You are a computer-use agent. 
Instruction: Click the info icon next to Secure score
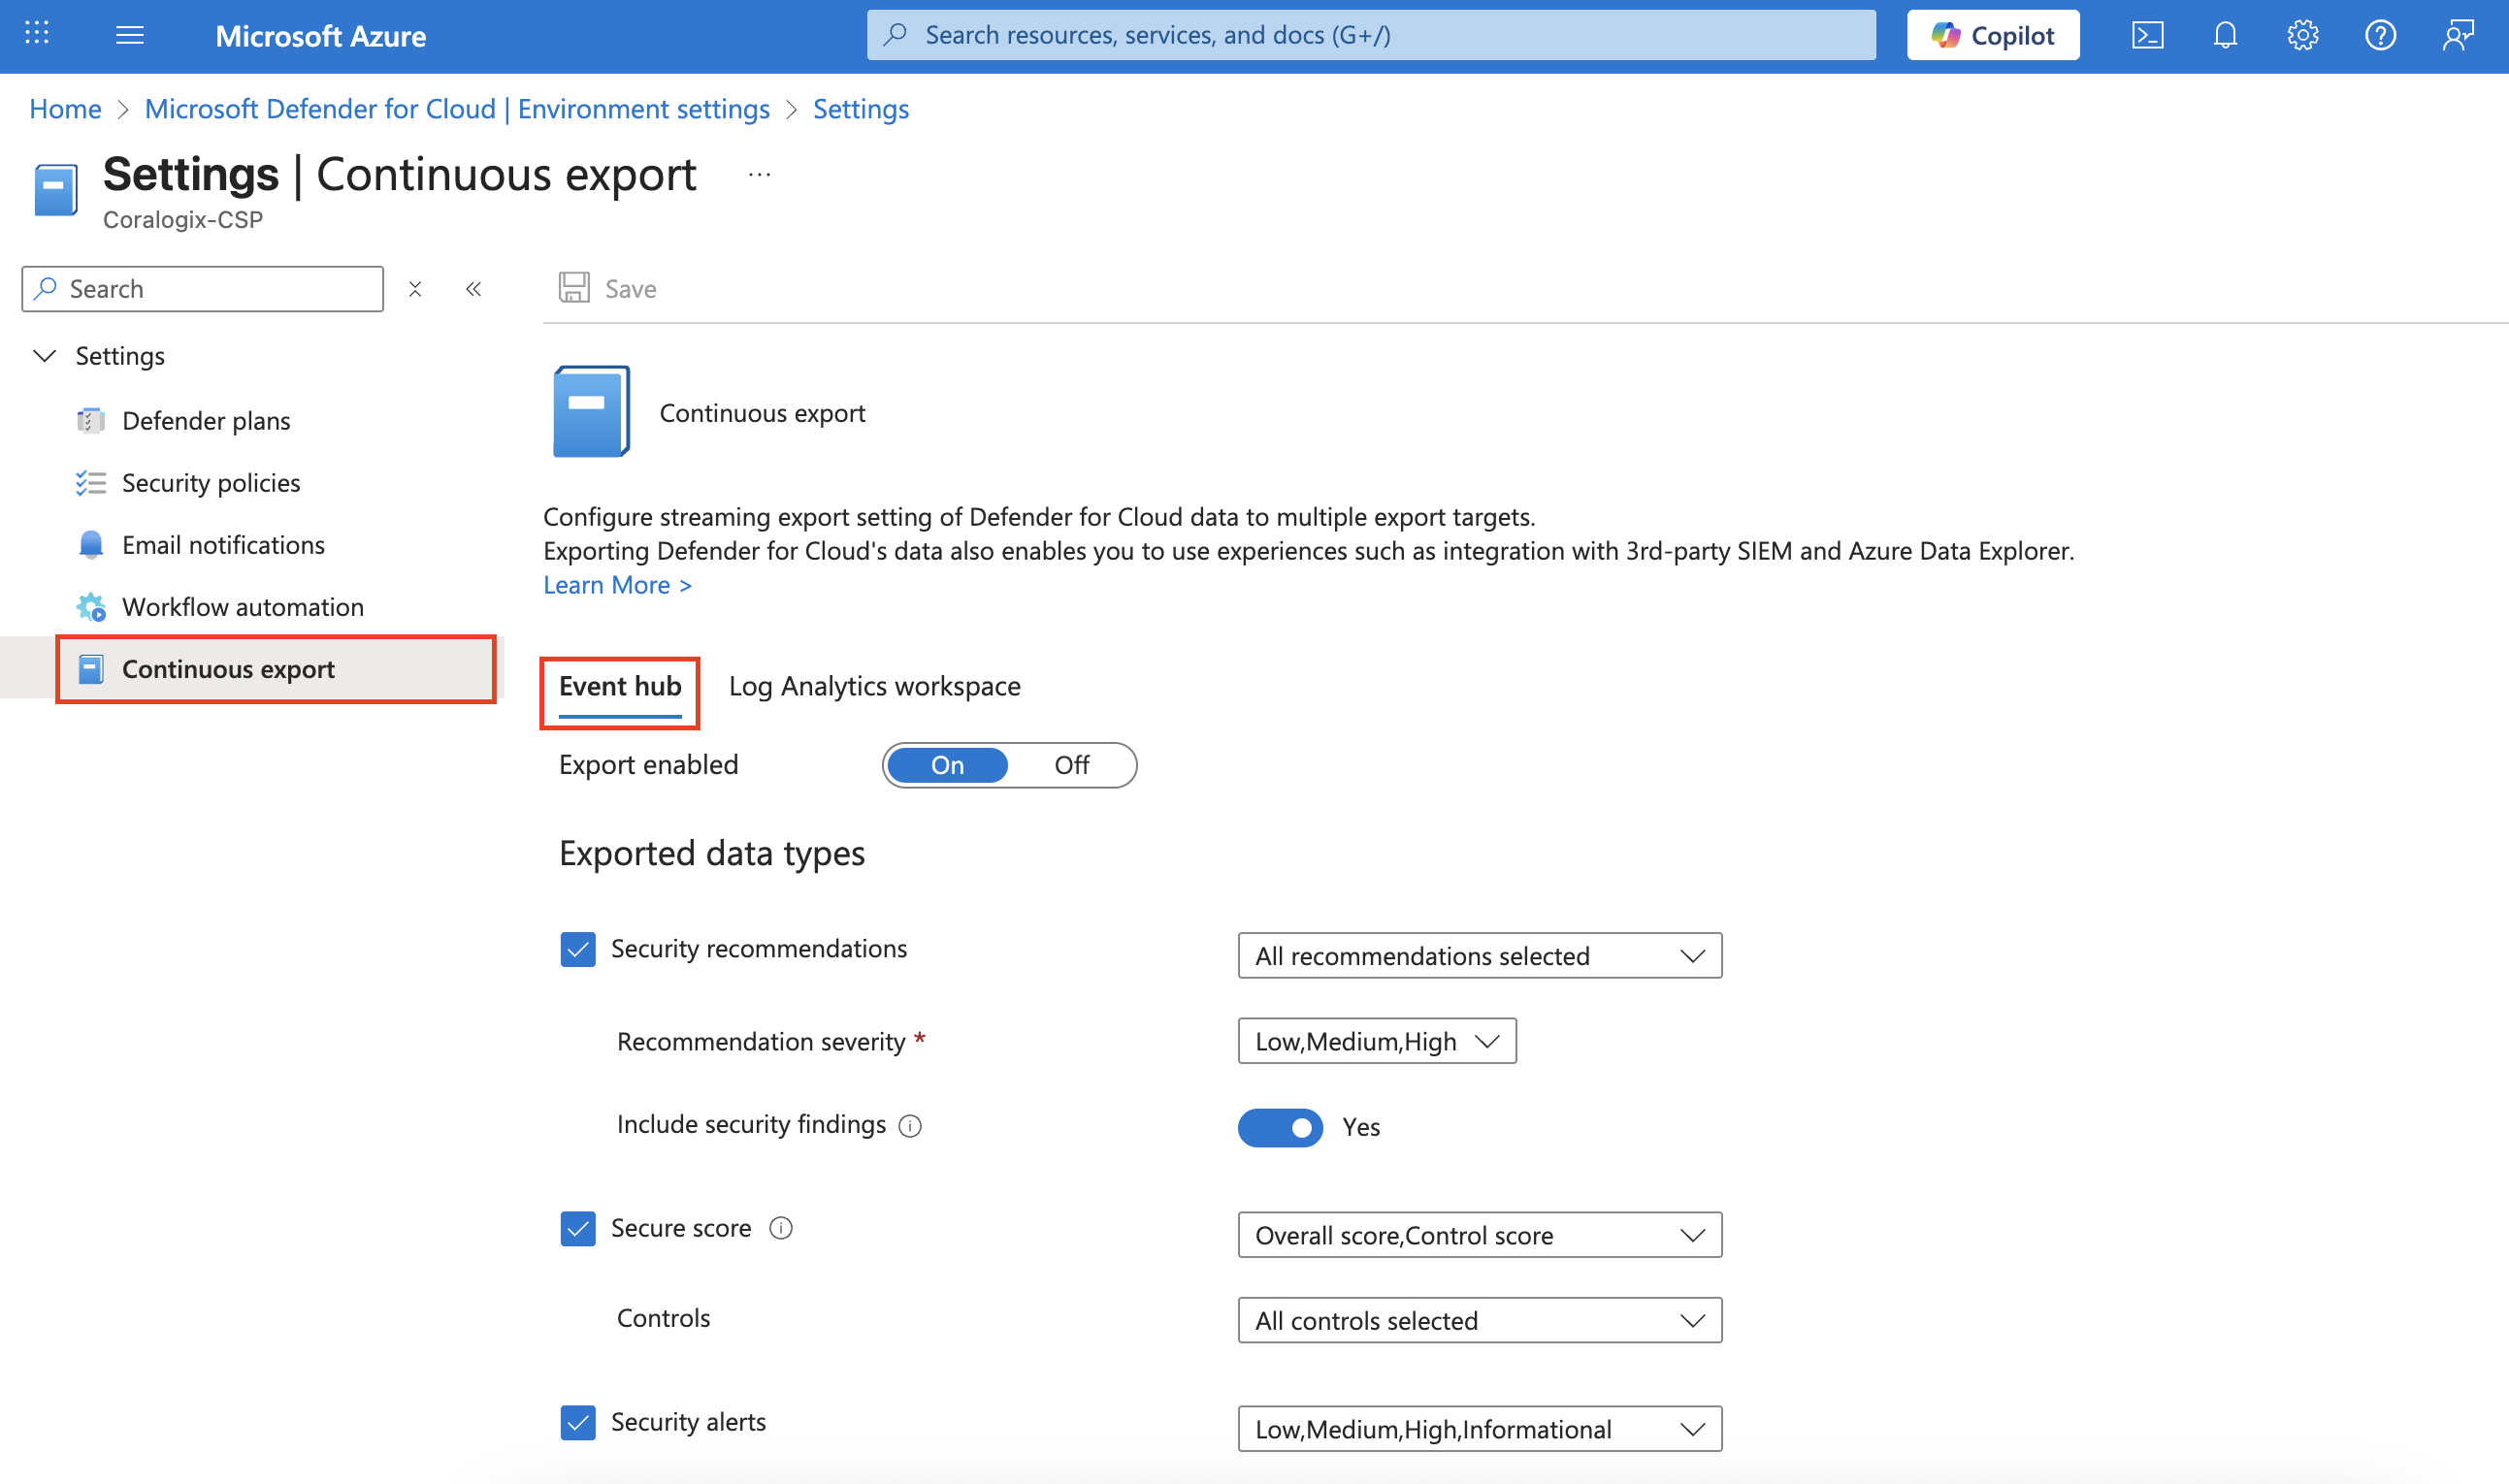pos(781,1228)
